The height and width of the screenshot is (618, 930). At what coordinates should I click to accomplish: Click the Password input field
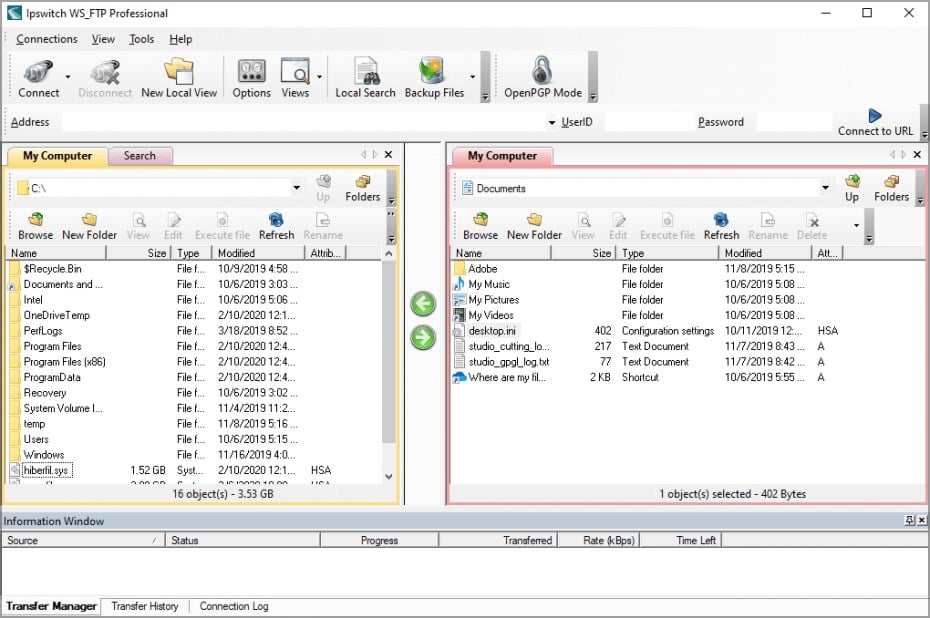794,122
